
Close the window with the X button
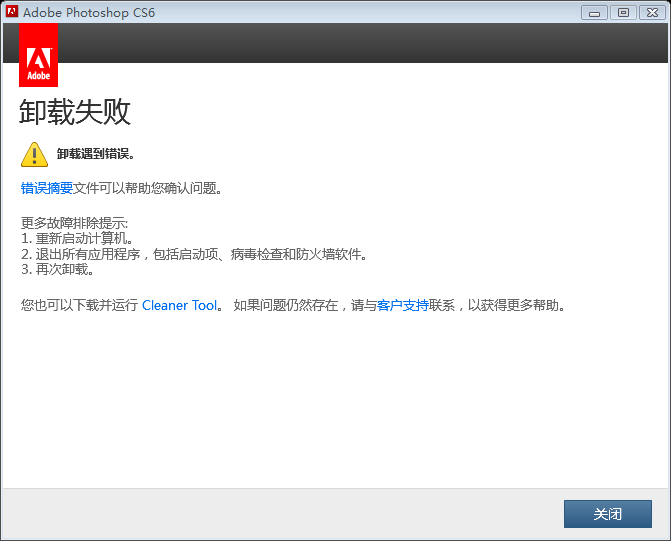pyautogui.click(x=652, y=13)
